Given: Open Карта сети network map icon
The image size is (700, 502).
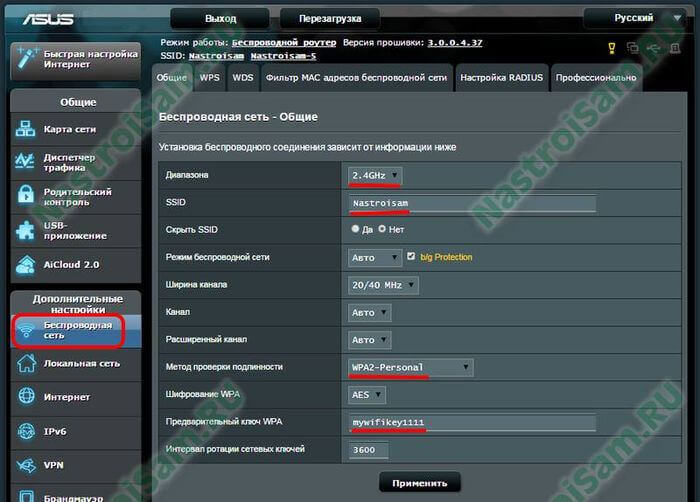Looking at the screenshot, I should point(25,129).
